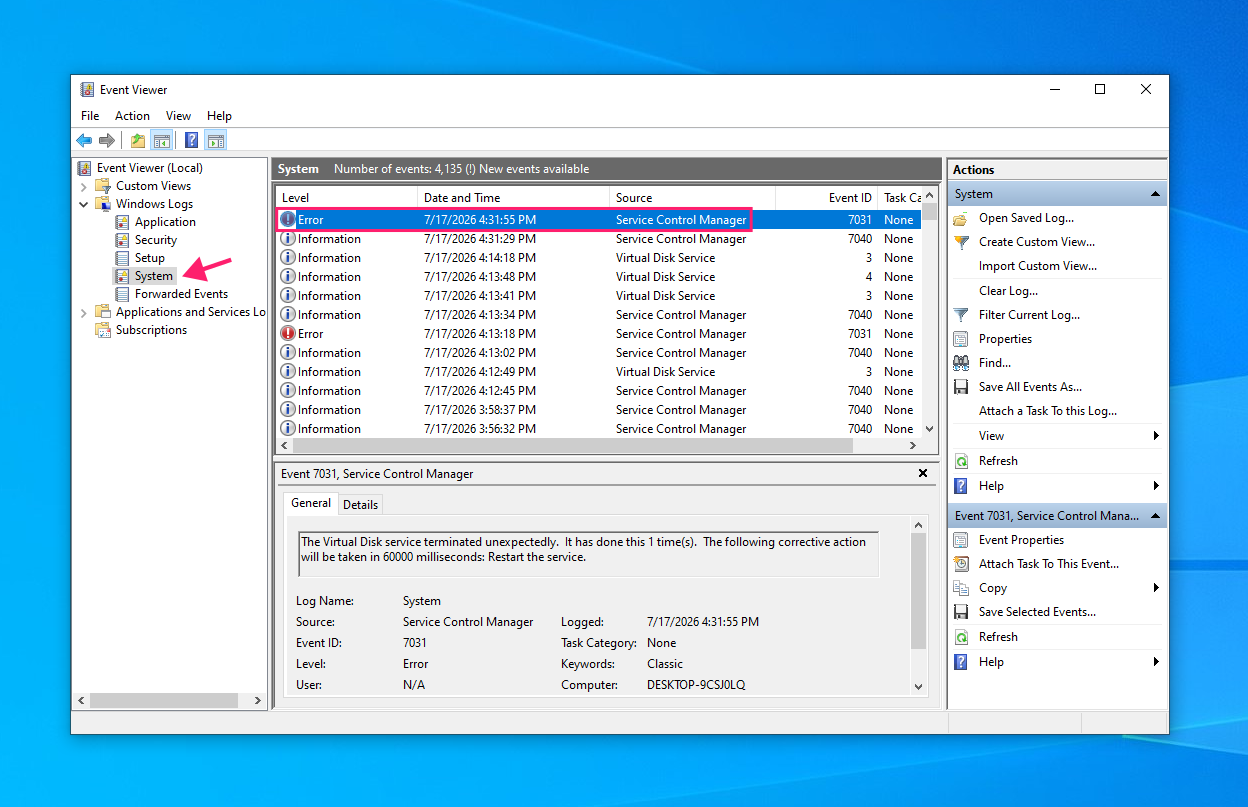Sort events by Level column header
This screenshot has width=1248, height=807.
coord(346,198)
